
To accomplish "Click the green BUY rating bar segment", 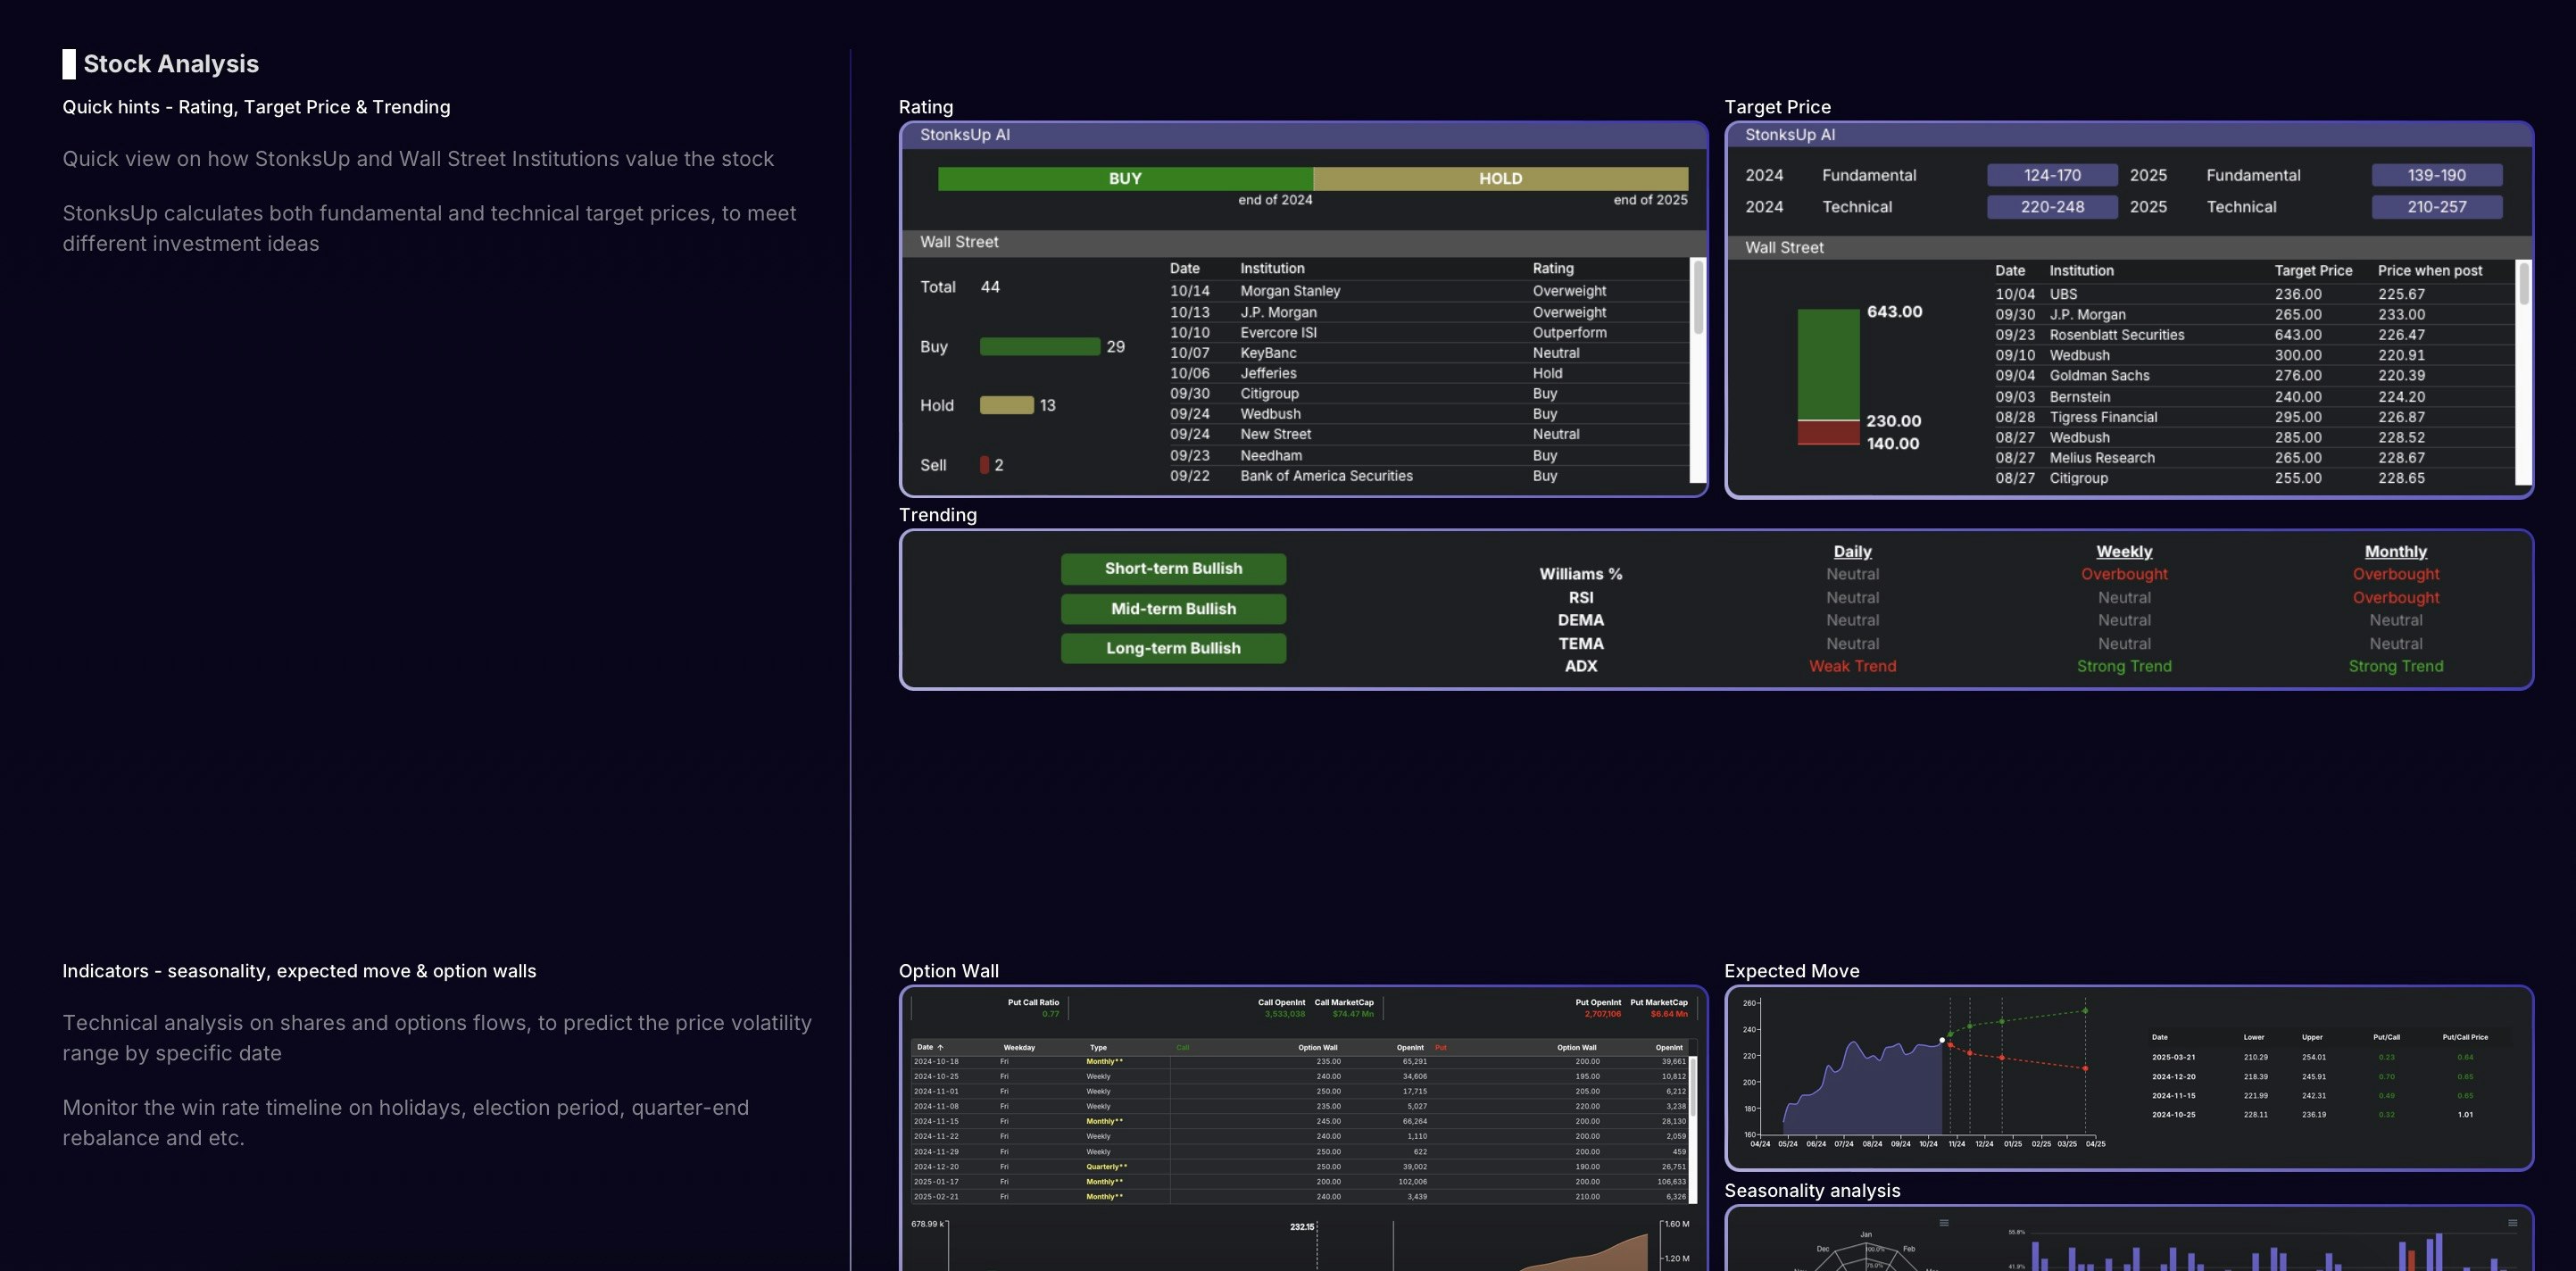I will coord(1125,179).
